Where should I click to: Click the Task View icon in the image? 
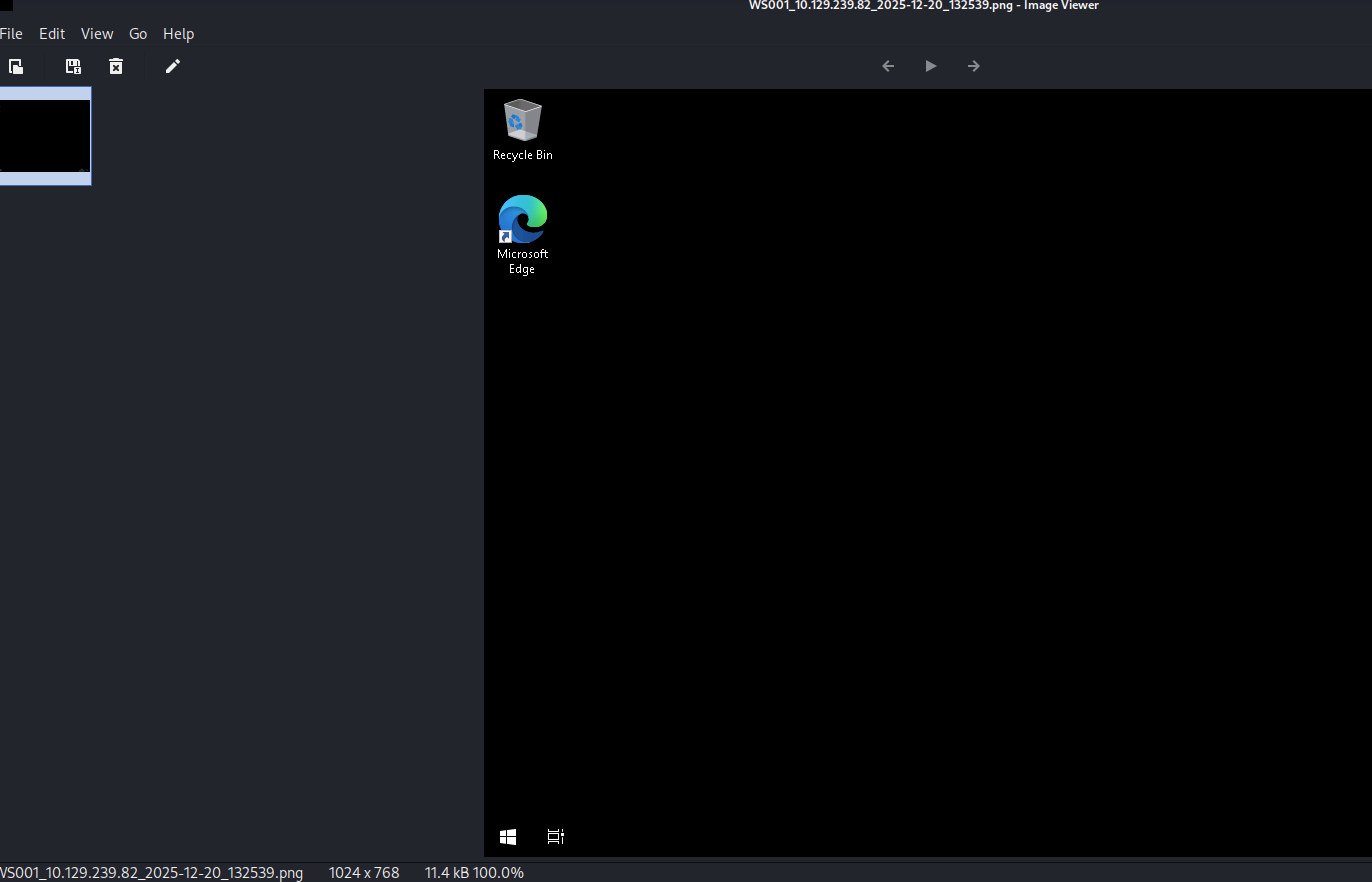point(556,836)
